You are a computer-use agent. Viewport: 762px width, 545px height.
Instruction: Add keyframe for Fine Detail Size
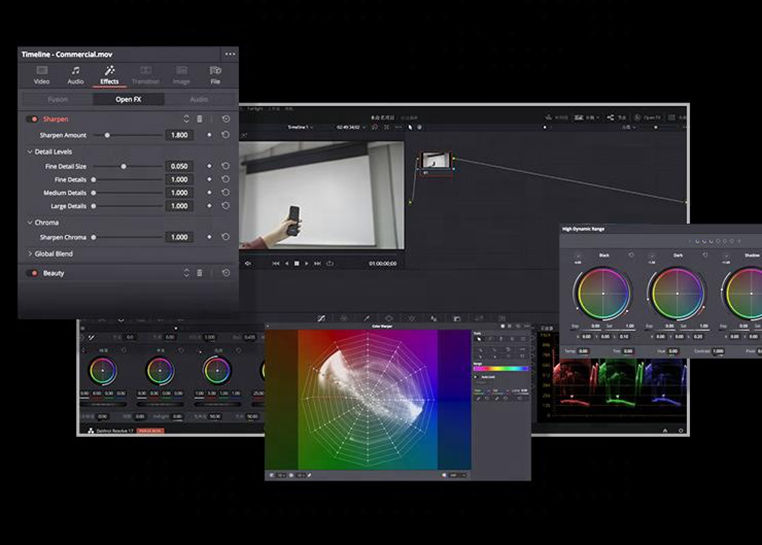tap(209, 166)
